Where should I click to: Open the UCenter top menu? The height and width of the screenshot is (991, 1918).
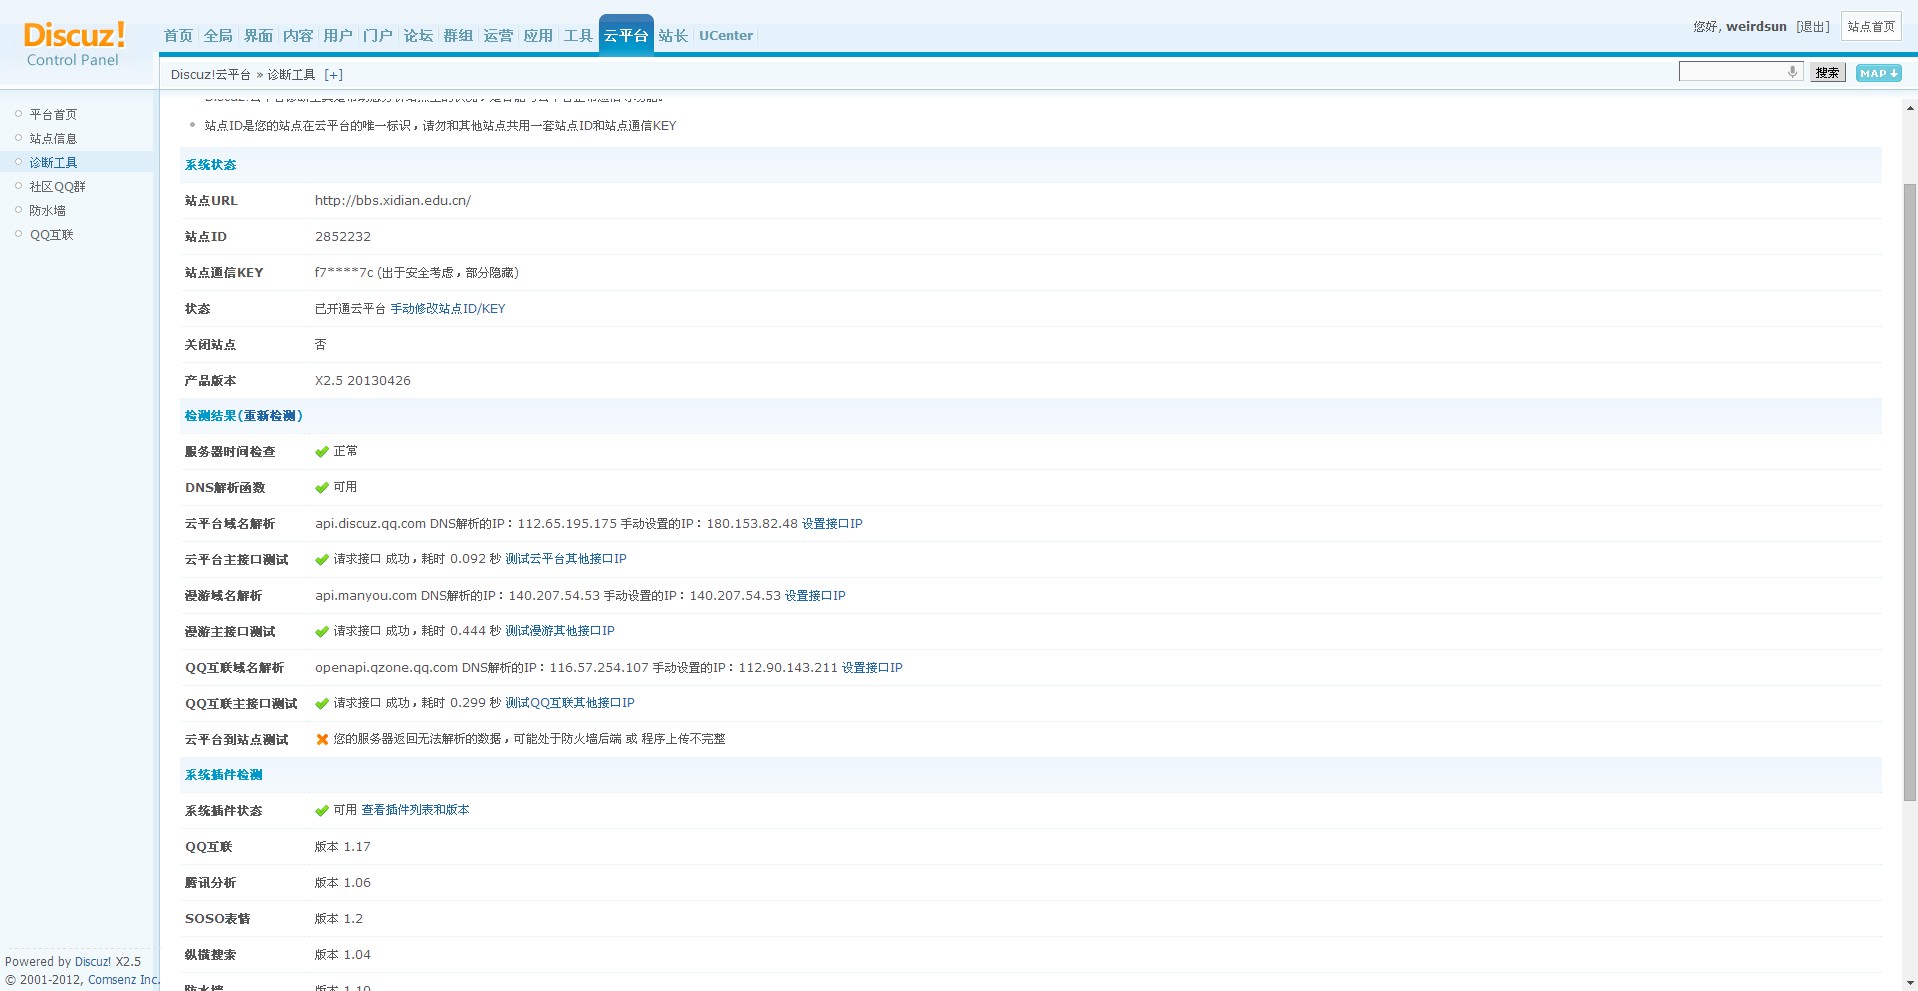click(x=726, y=36)
